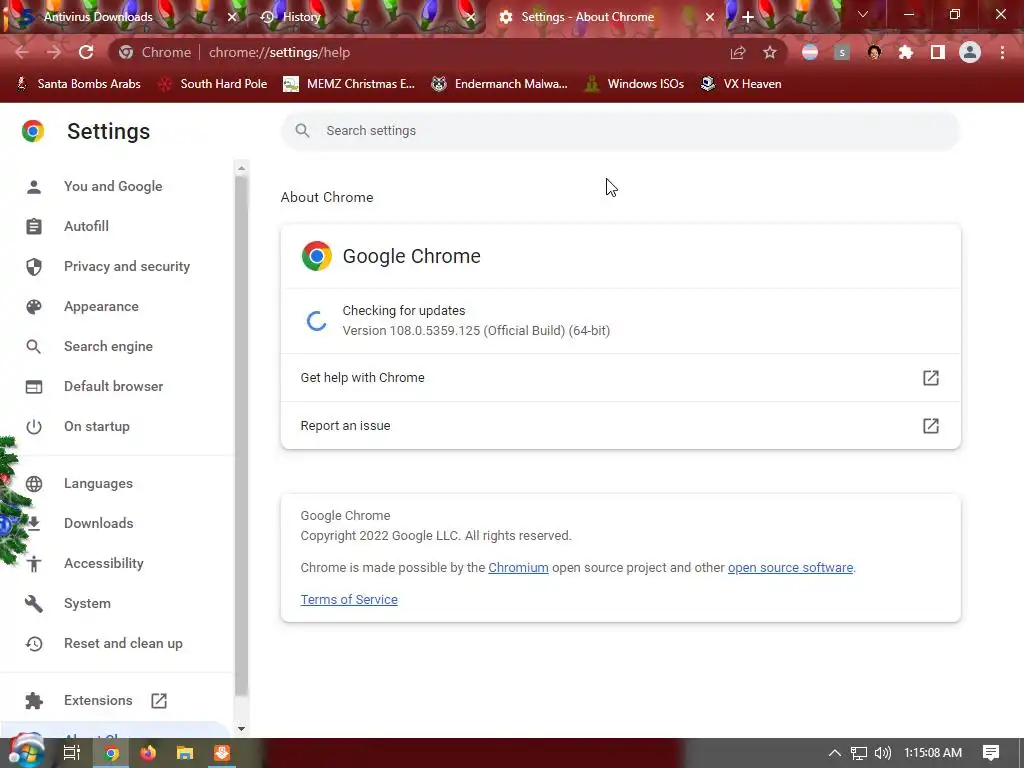Click Get help with Chrome
The height and width of the screenshot is (768, 1024).
(x=620, y=377)
